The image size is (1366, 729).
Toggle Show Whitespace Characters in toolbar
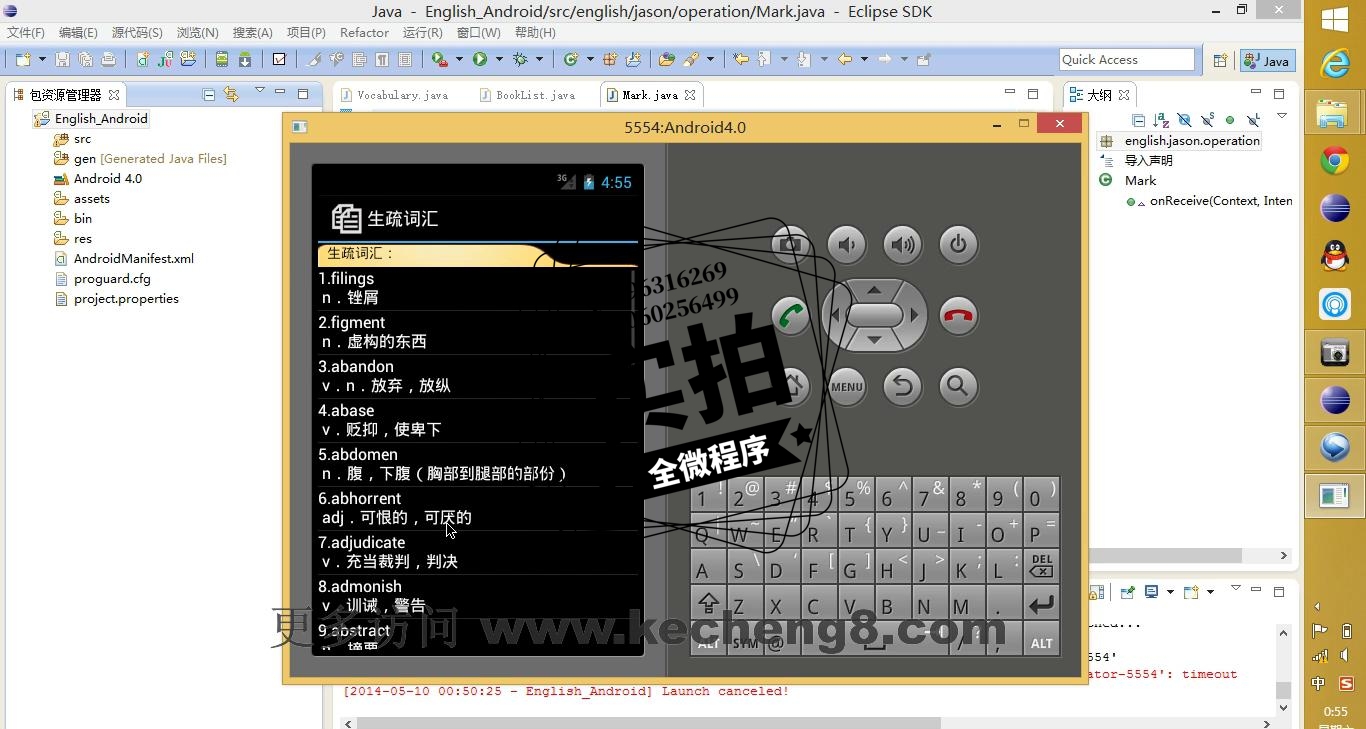pyautogui.click(x=381, y=59)
